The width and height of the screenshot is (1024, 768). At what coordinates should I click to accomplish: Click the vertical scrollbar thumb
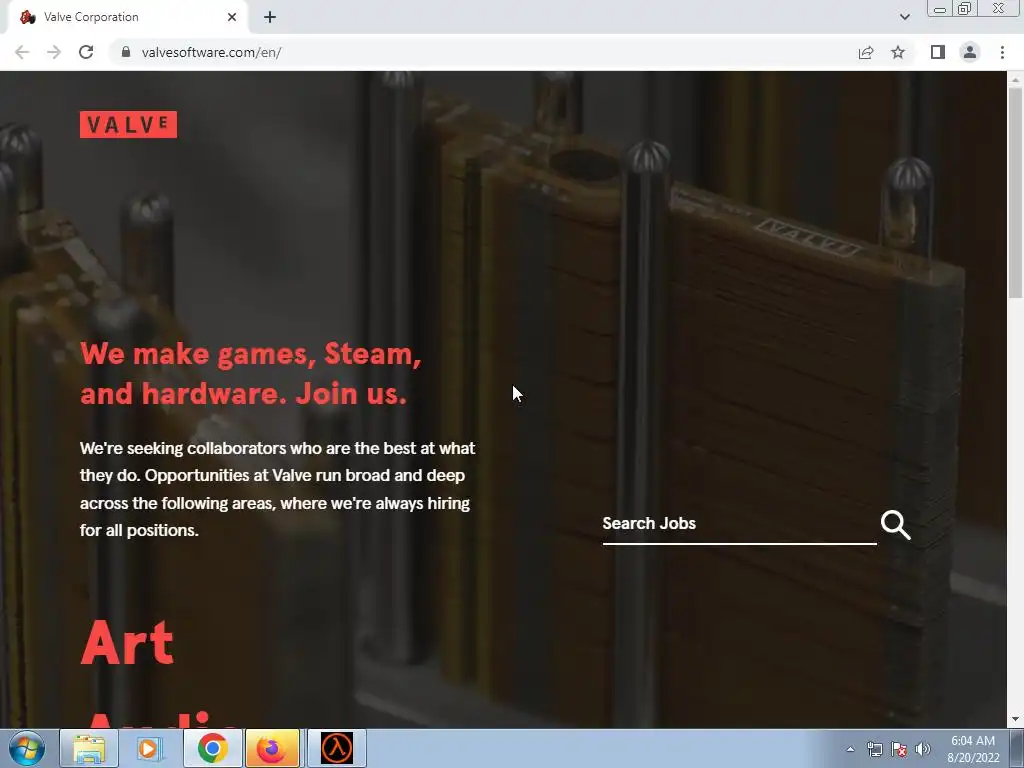click(1015, 193)
